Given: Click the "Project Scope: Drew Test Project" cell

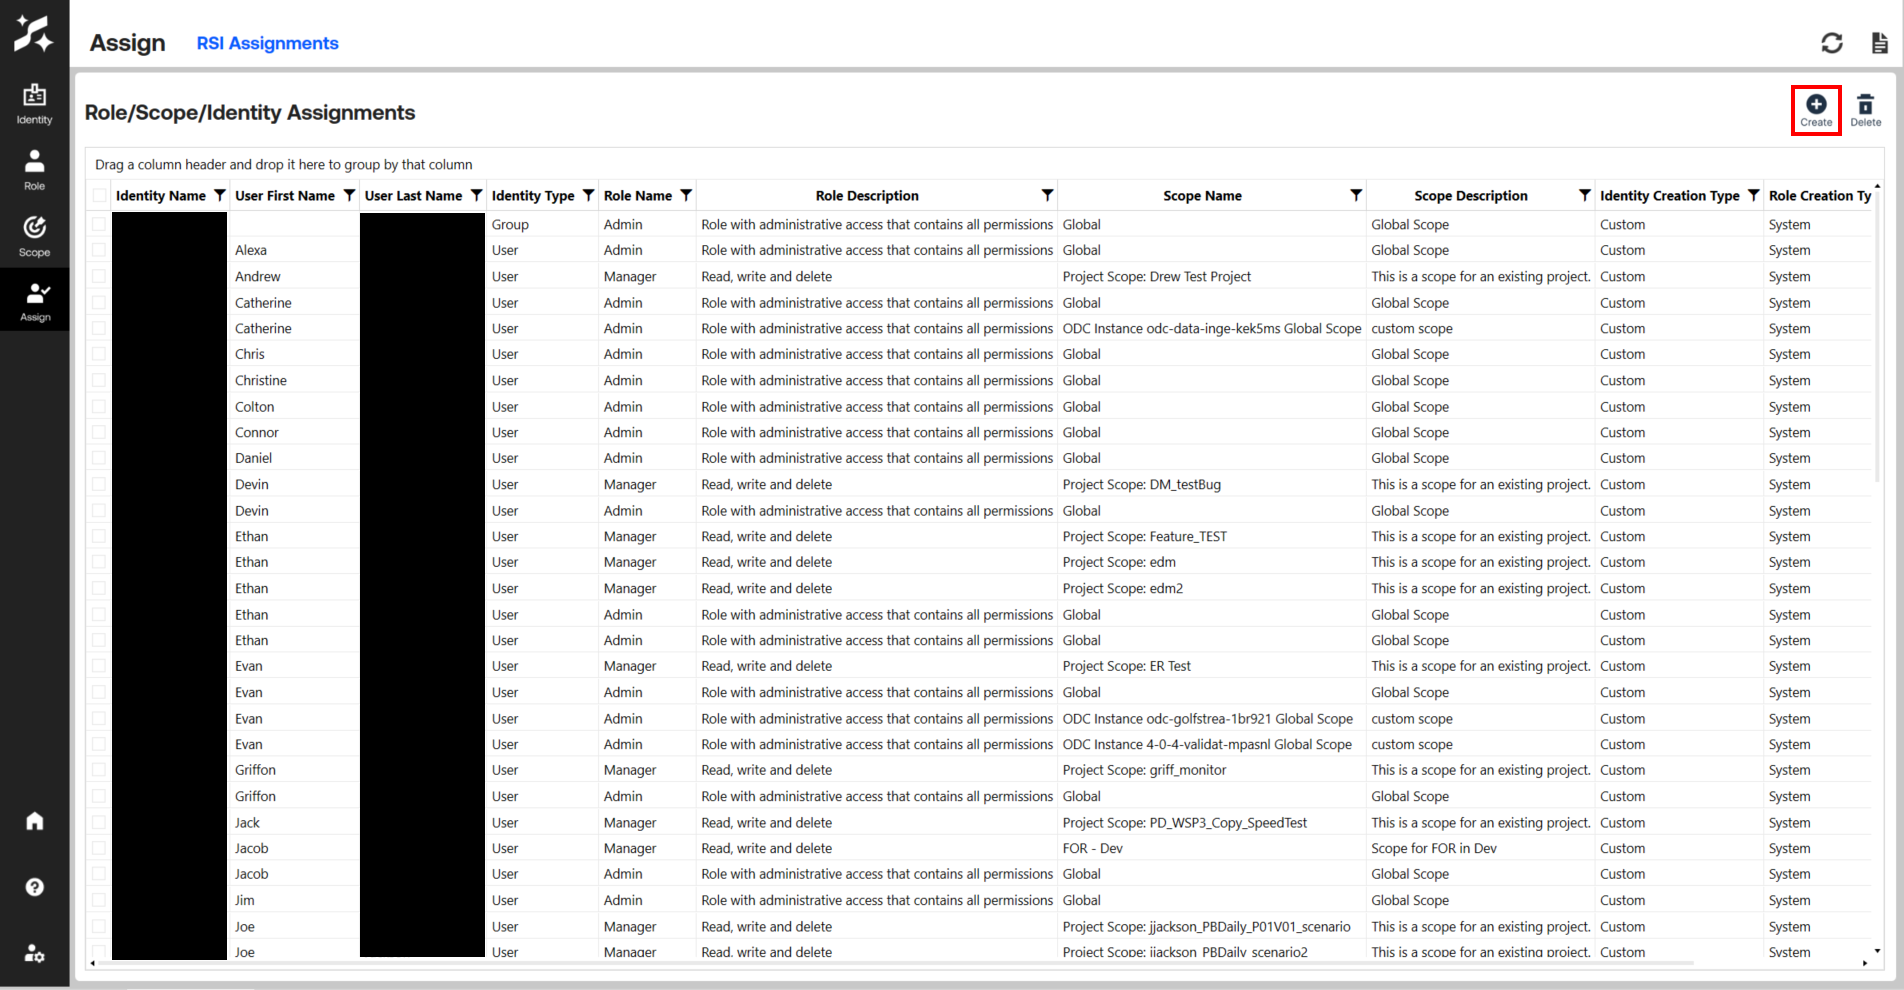Looking at the screenshot, I should [1211, 276].
